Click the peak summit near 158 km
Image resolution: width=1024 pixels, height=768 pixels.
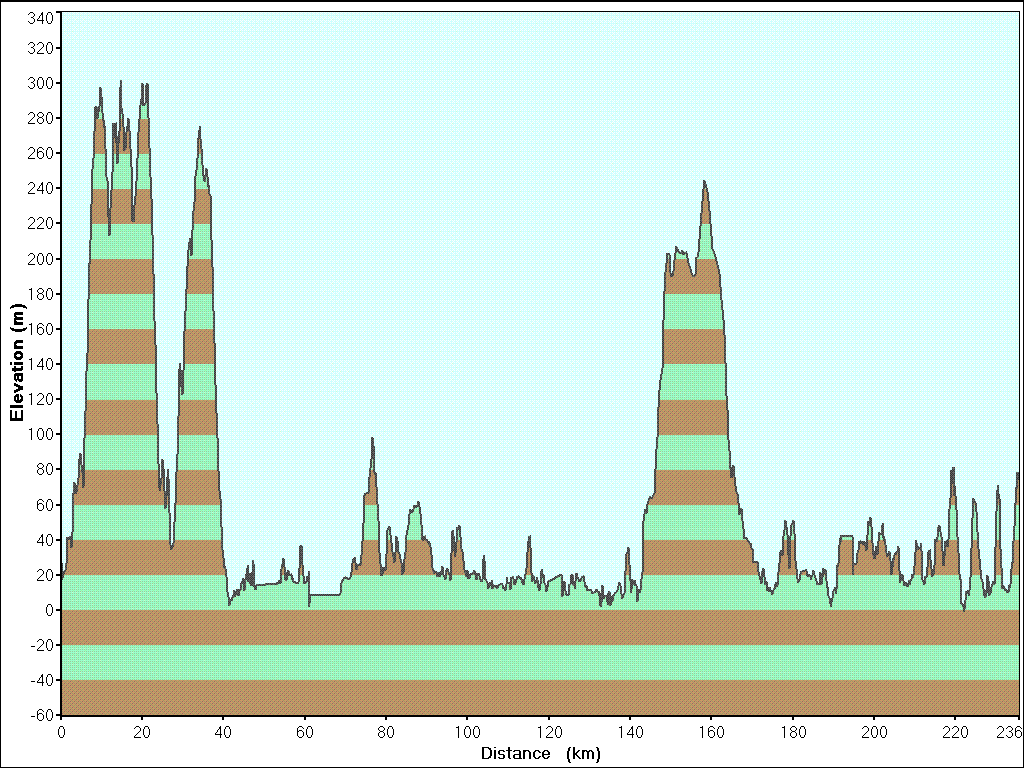click(704, 182)
